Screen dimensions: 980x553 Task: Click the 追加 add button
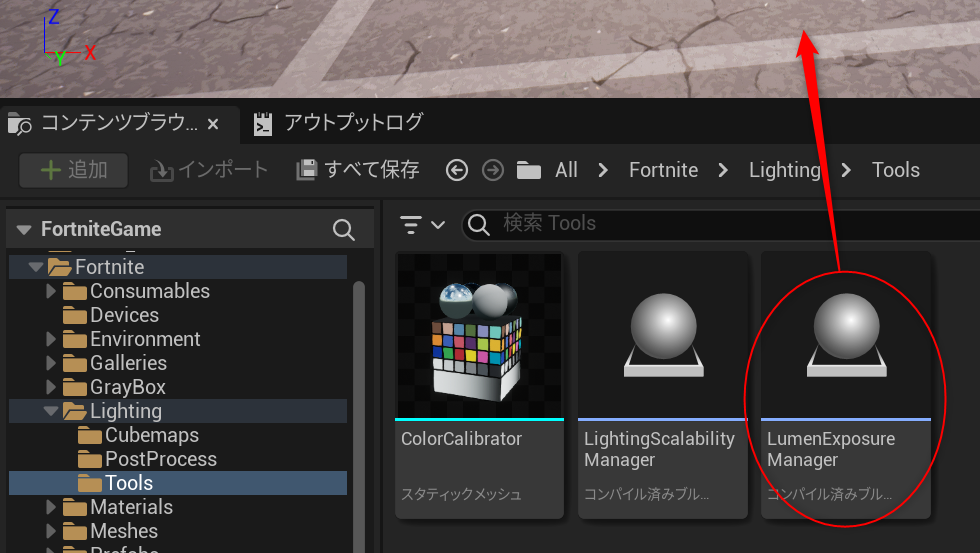point(74,170)
